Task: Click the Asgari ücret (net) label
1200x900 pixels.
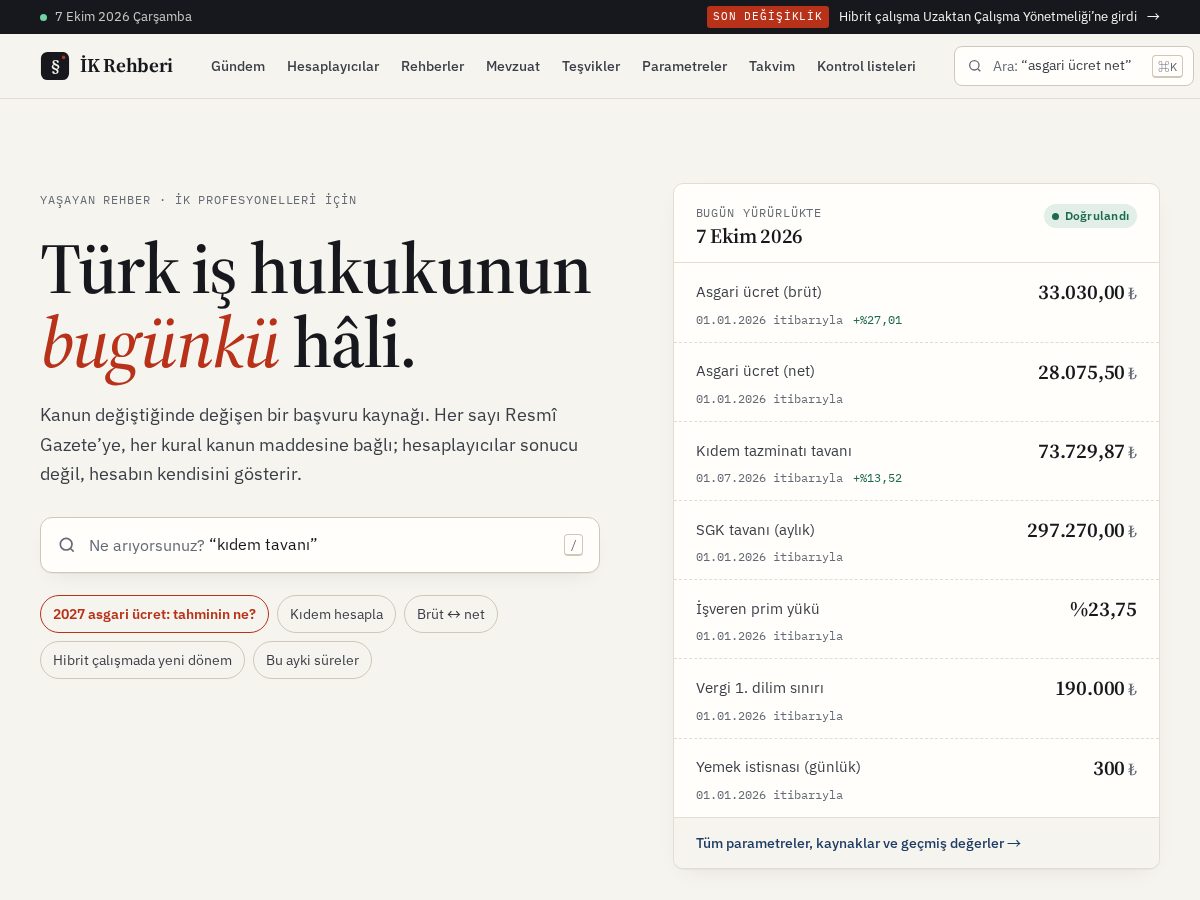Action: pyautogui.click(x=755, y=371)
